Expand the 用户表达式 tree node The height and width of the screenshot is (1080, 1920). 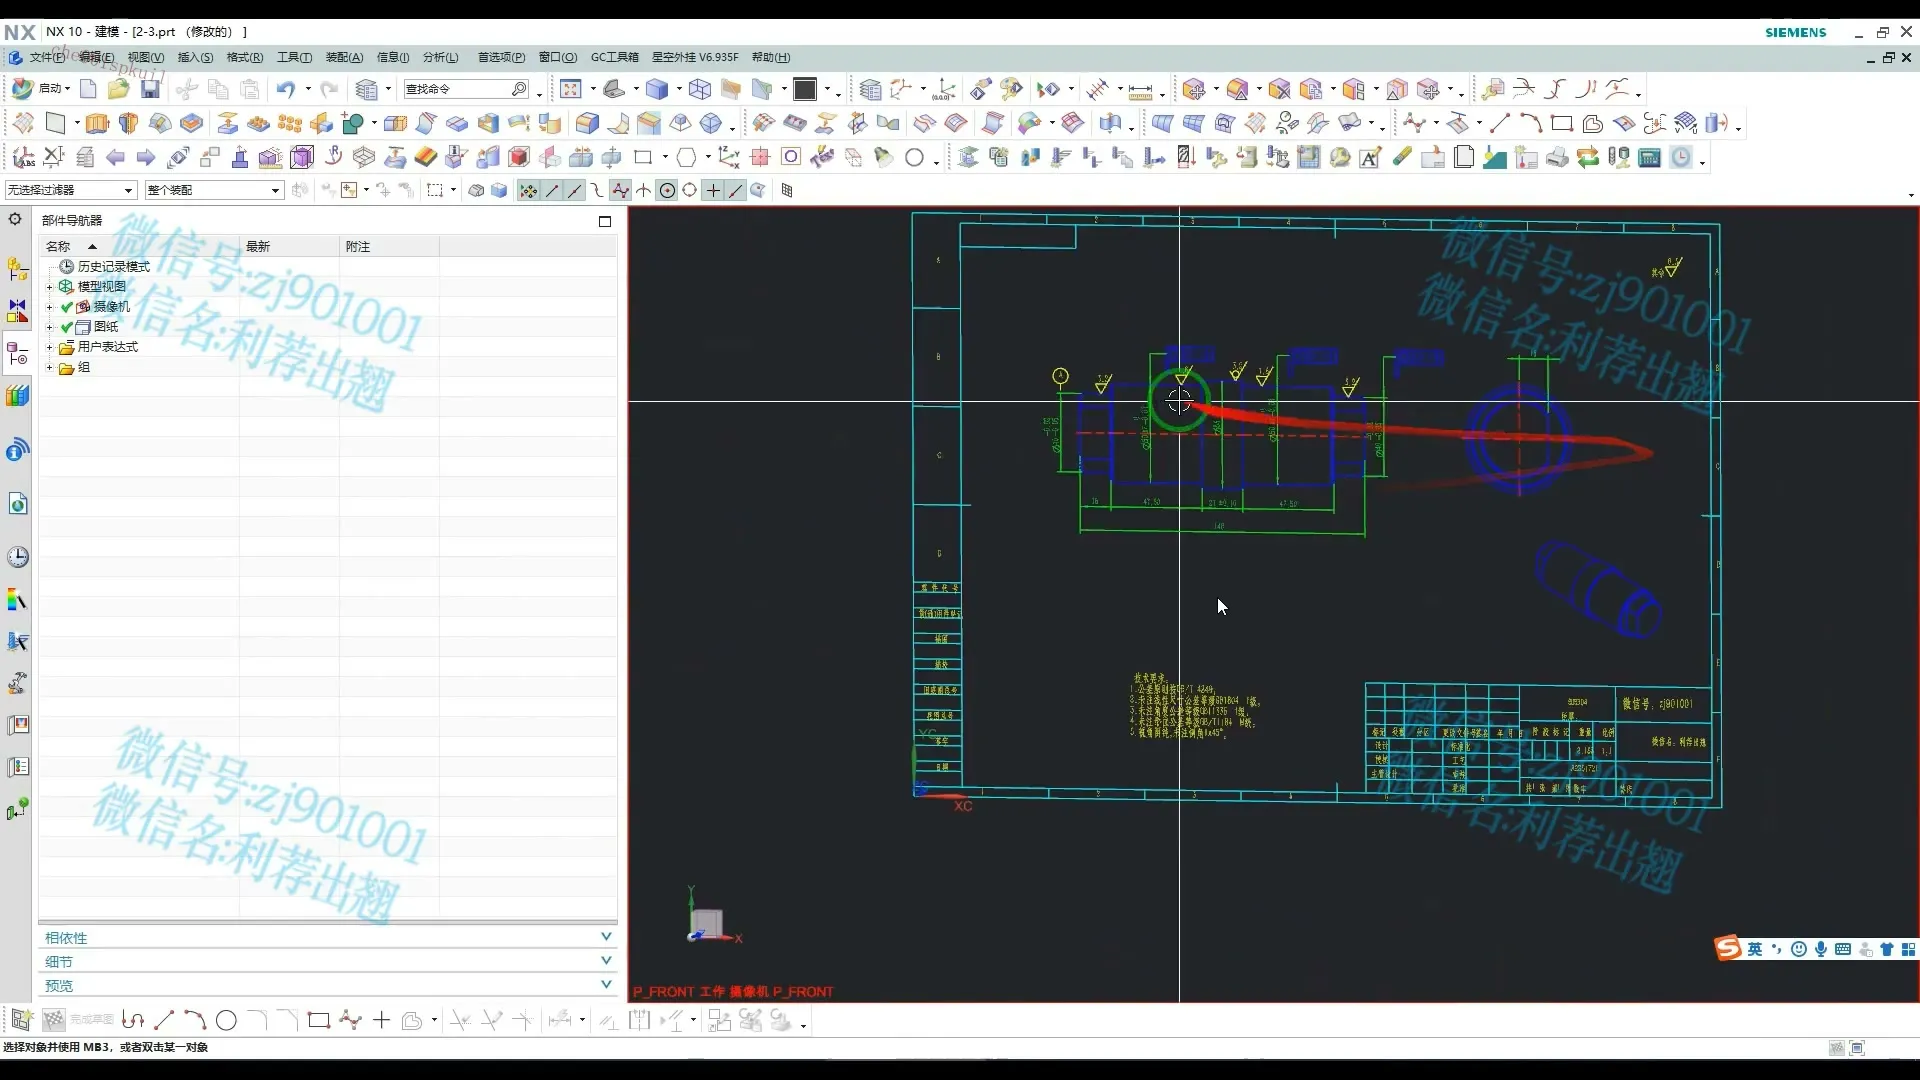tap(49, 347)
